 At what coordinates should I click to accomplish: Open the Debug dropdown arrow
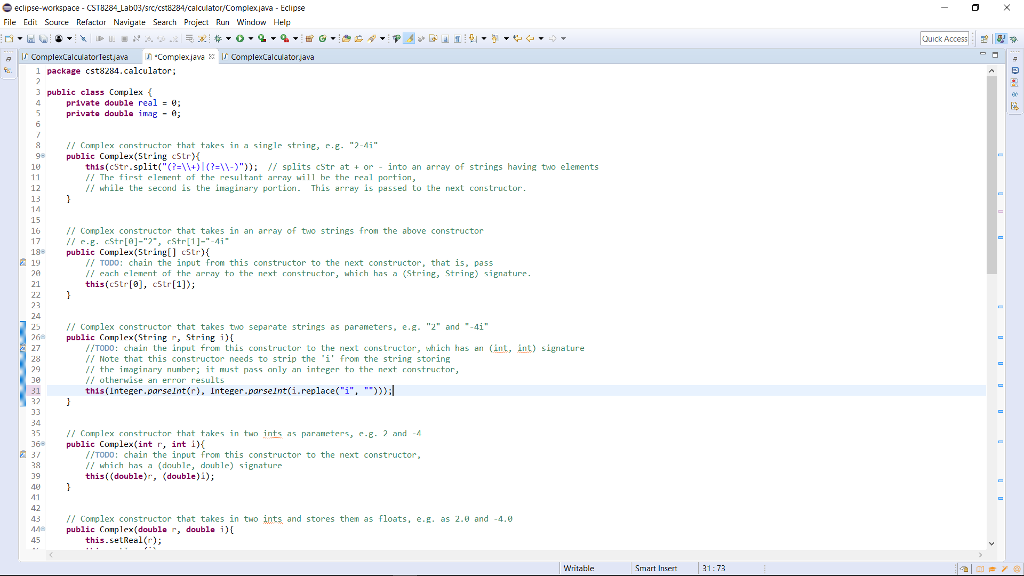pos(229,37)
